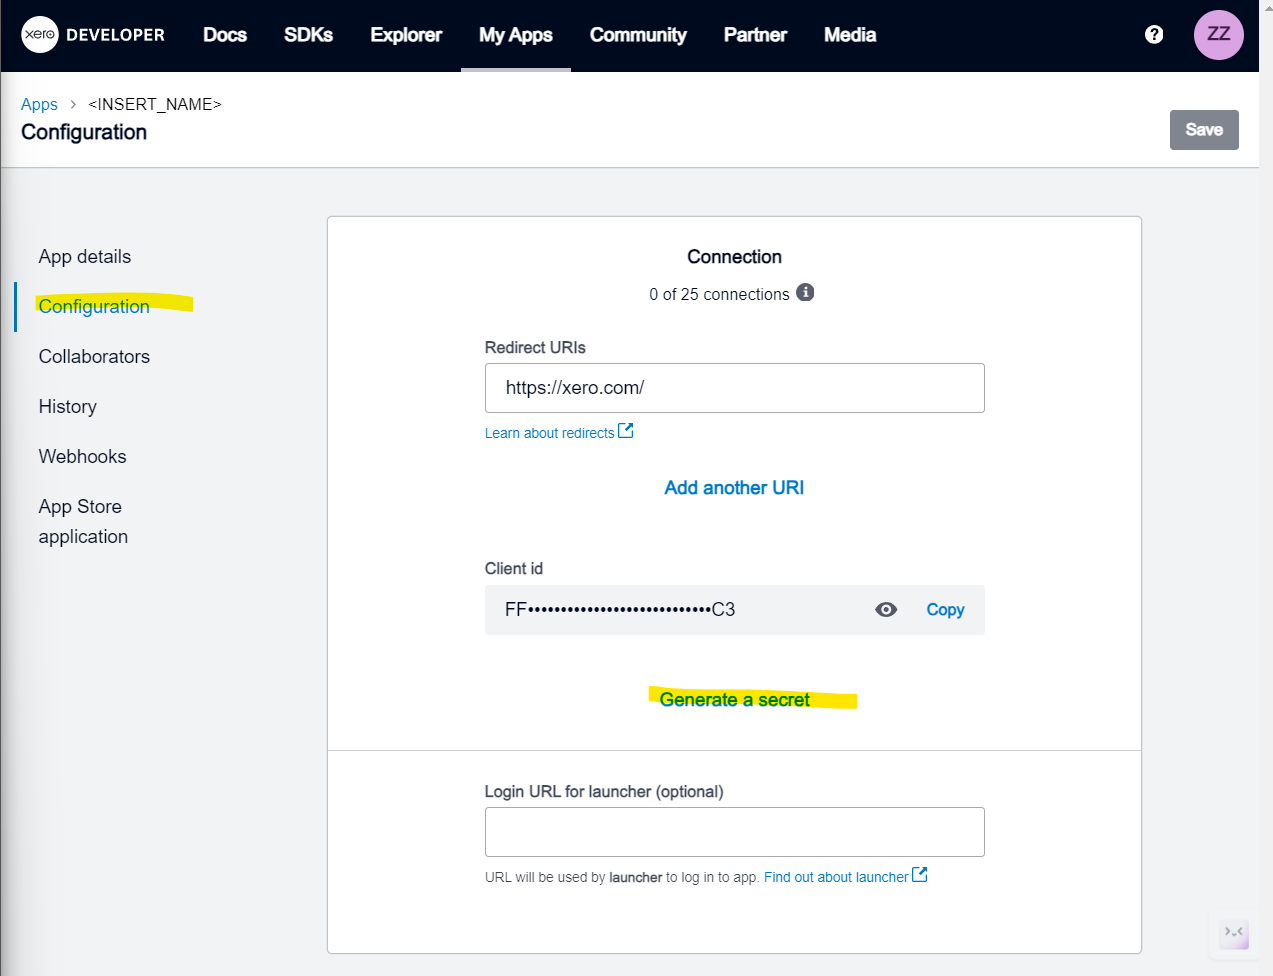Click Generate a secret

(735, 700)
